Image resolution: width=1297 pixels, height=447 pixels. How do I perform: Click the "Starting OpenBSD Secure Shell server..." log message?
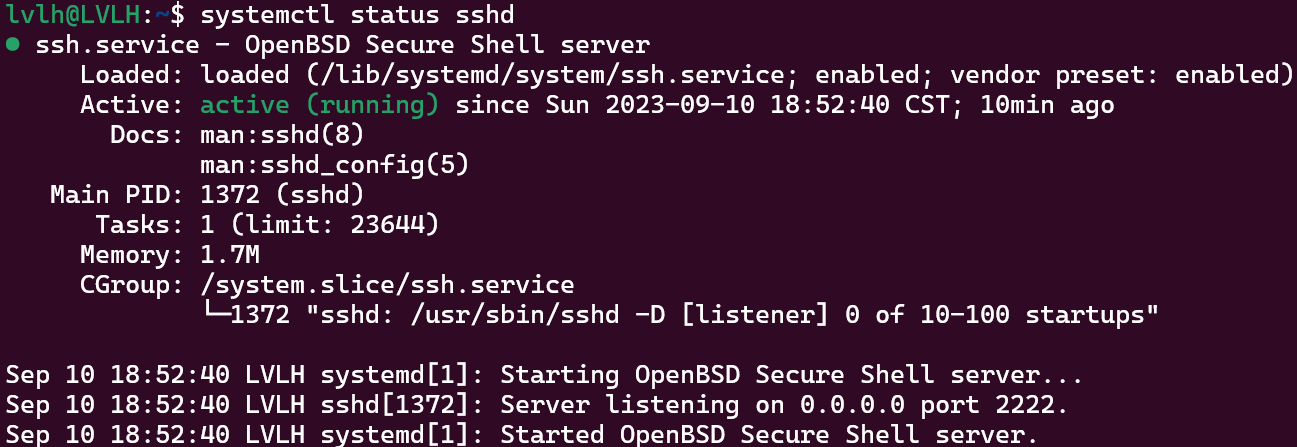click(791, 375)
